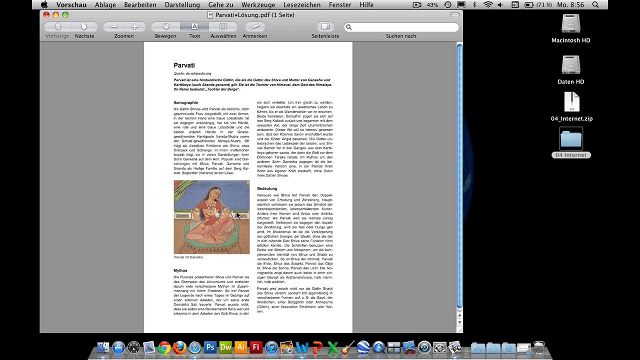Viewport: 640px width, 360px height.
Task: Click the toolbar toggle pill in title bar
Action: pos(455,15)
